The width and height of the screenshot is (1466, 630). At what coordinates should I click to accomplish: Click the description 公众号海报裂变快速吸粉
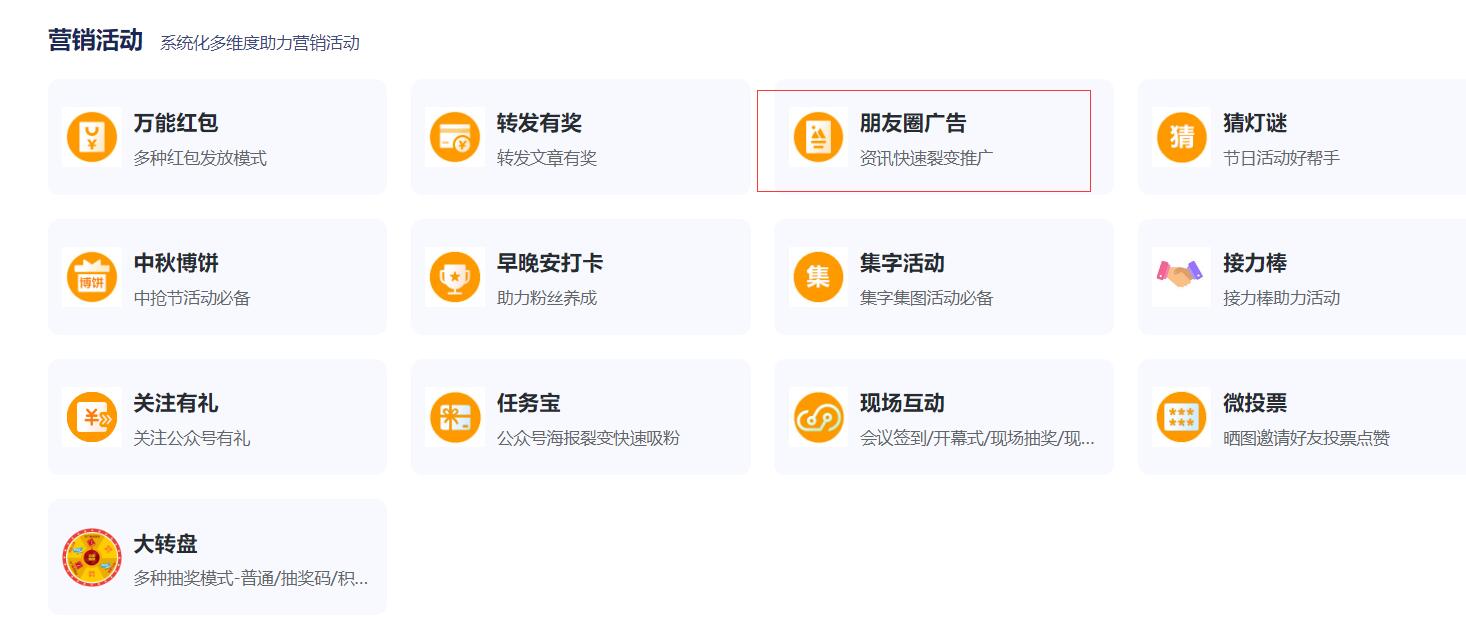click(588, 438)
